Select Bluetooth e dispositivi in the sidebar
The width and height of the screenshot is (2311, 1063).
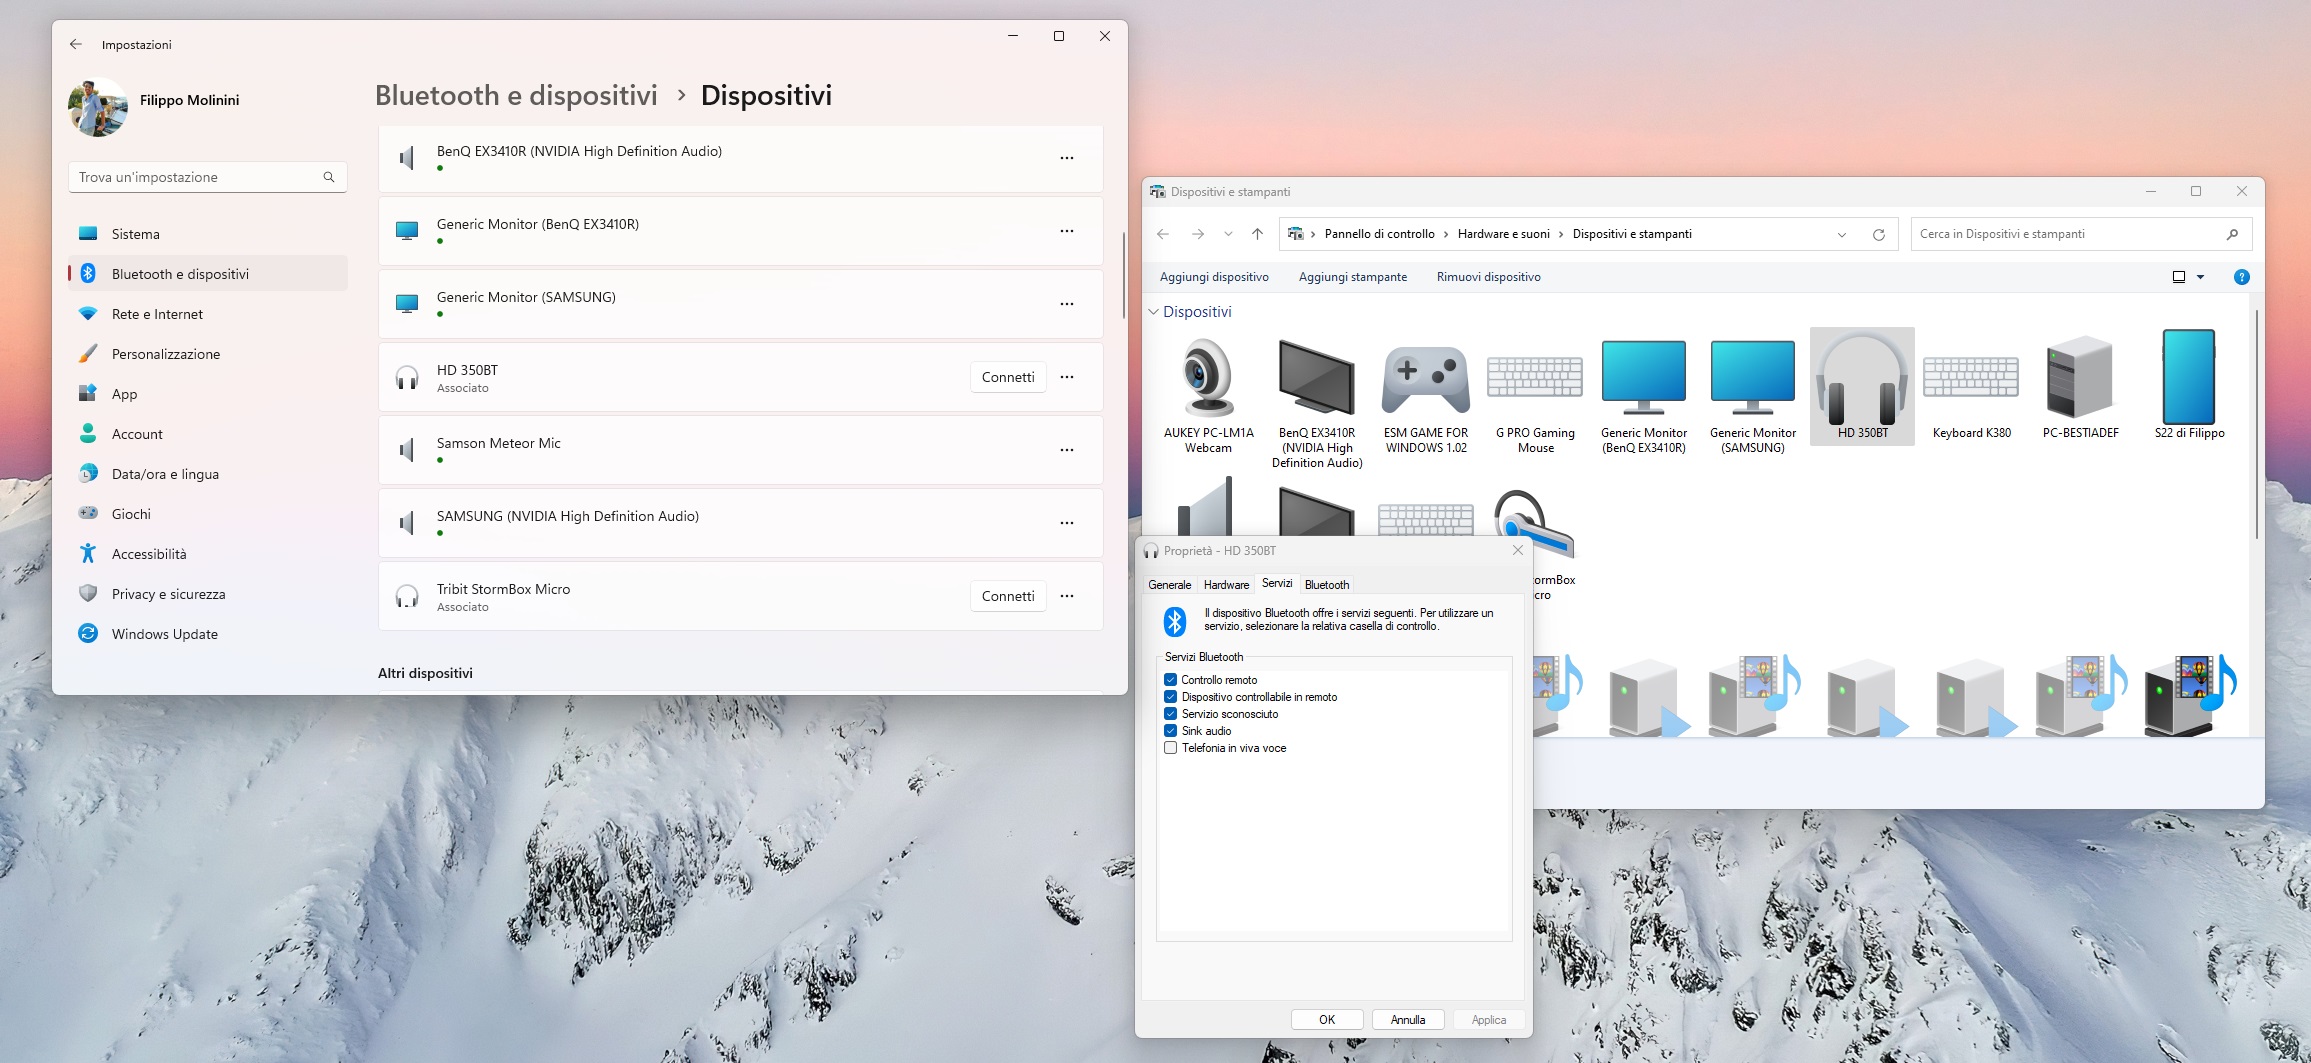tap(208, 274)
